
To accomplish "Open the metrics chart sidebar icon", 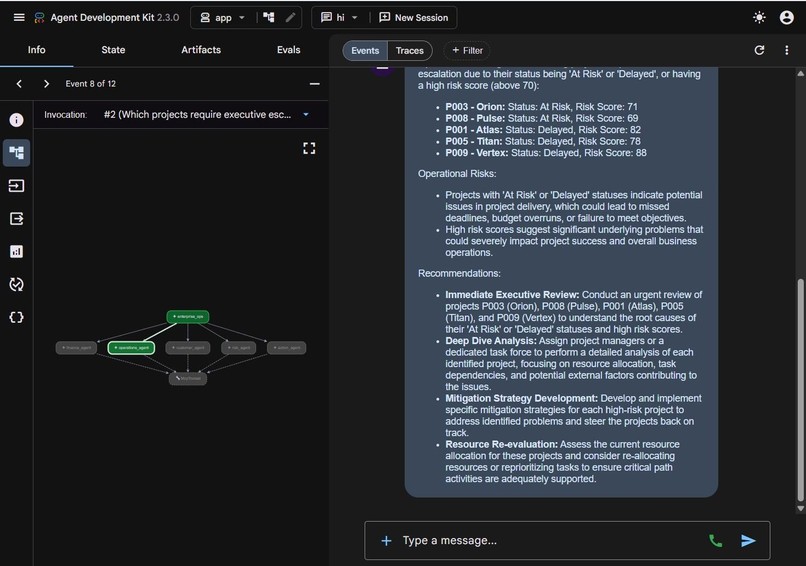I will coord(16,251).
